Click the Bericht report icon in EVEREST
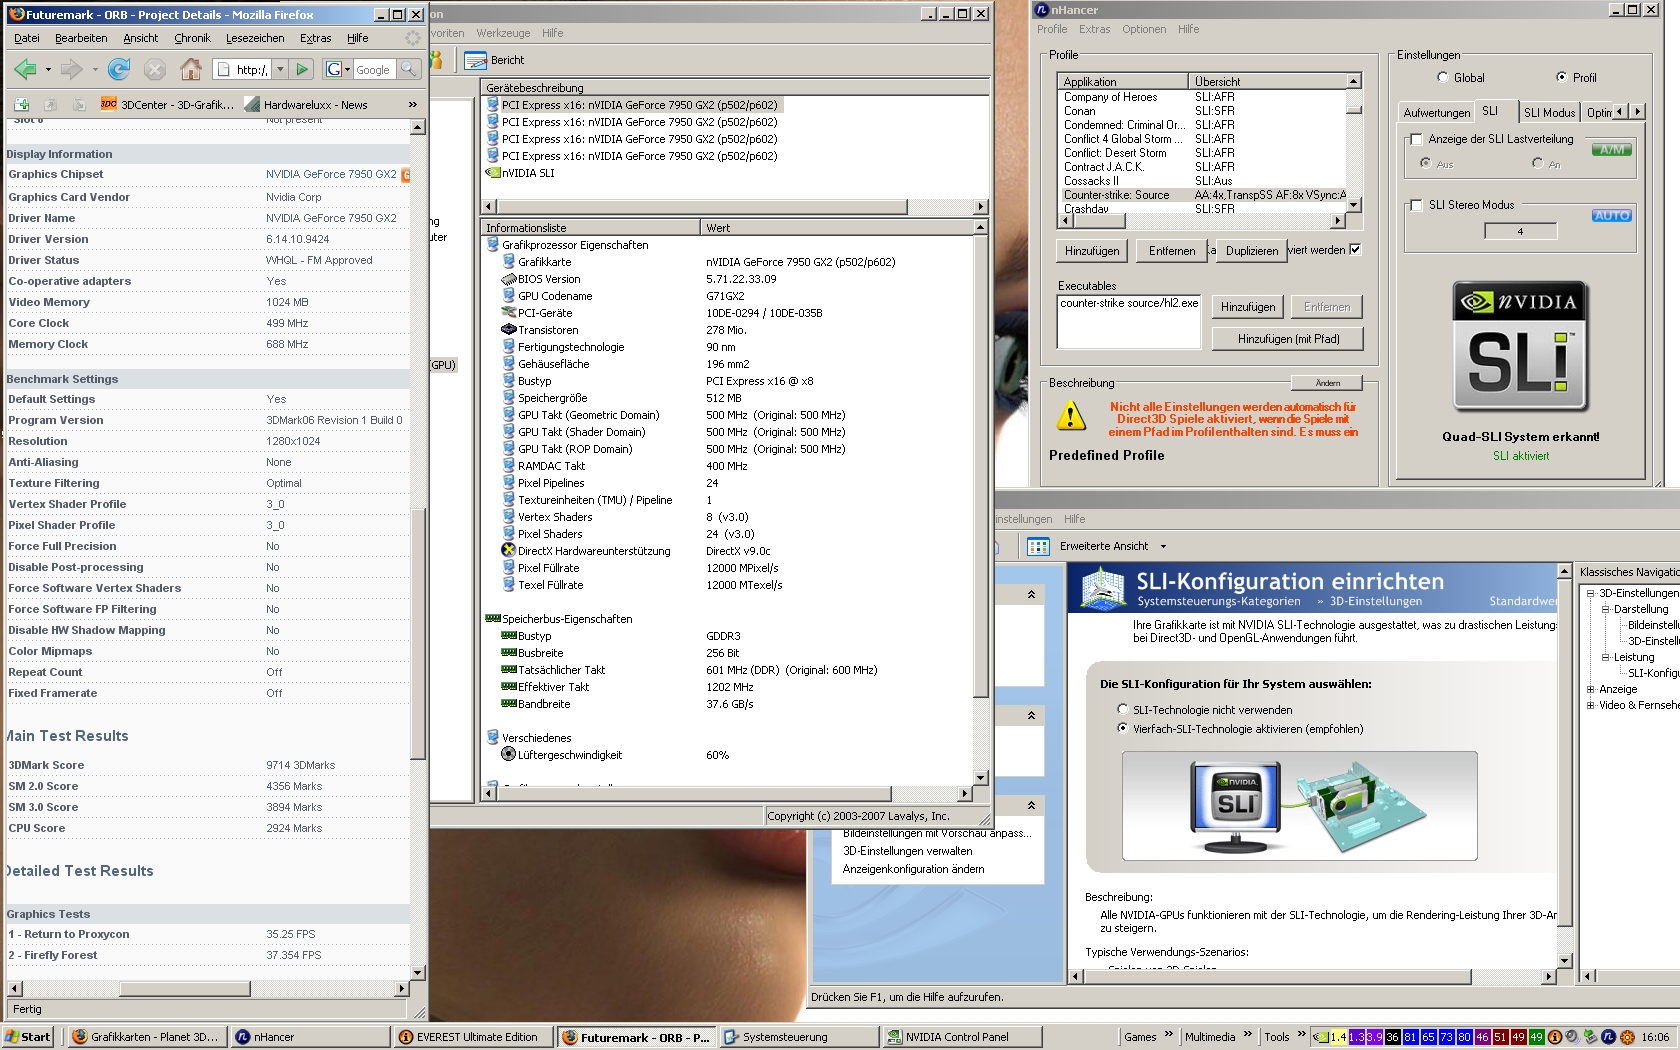1680x1050 pixels. (476, 60)
